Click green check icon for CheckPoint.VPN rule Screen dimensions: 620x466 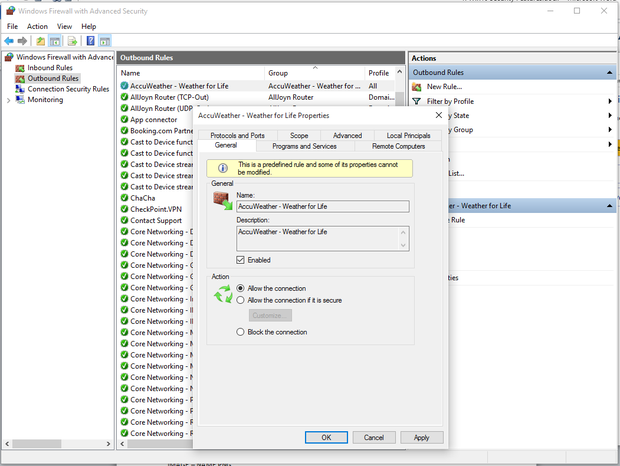124,209
